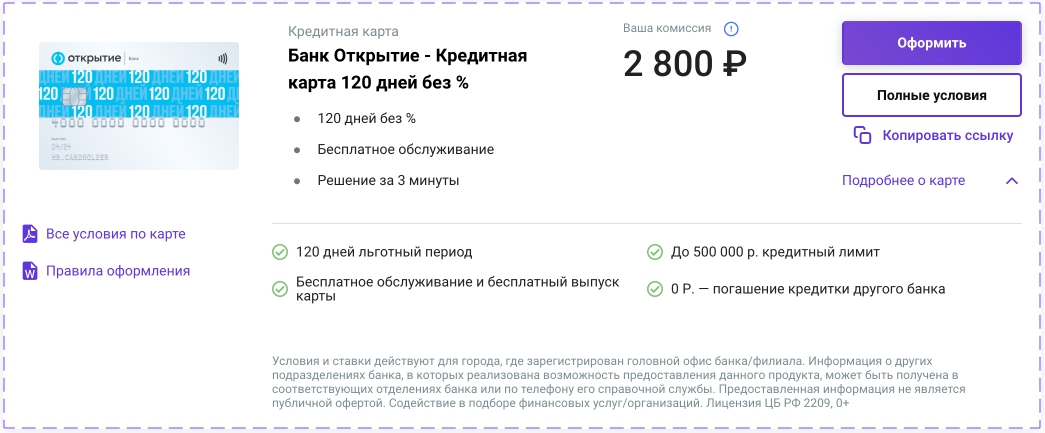
Task: Click the Банк Открытие card title heading
Action: 407,69
